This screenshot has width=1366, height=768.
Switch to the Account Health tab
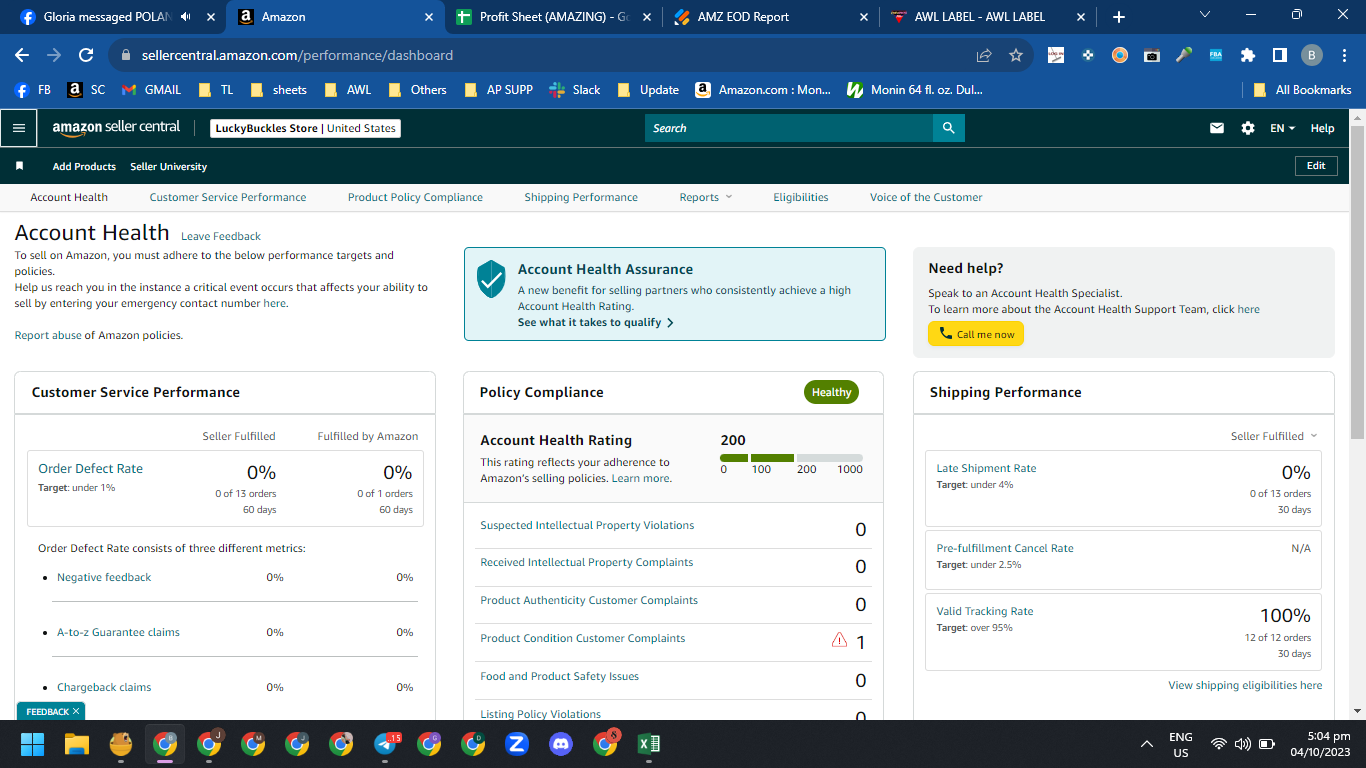click(x=69, y=197)
